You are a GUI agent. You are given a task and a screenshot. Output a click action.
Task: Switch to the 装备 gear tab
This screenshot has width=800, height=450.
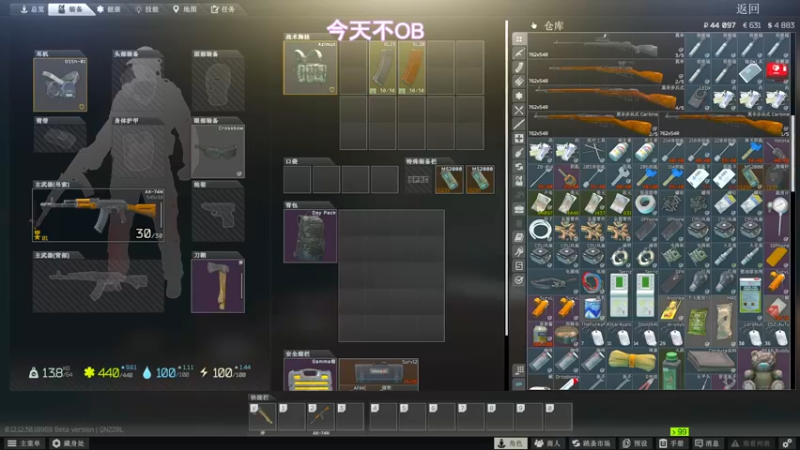70,9
